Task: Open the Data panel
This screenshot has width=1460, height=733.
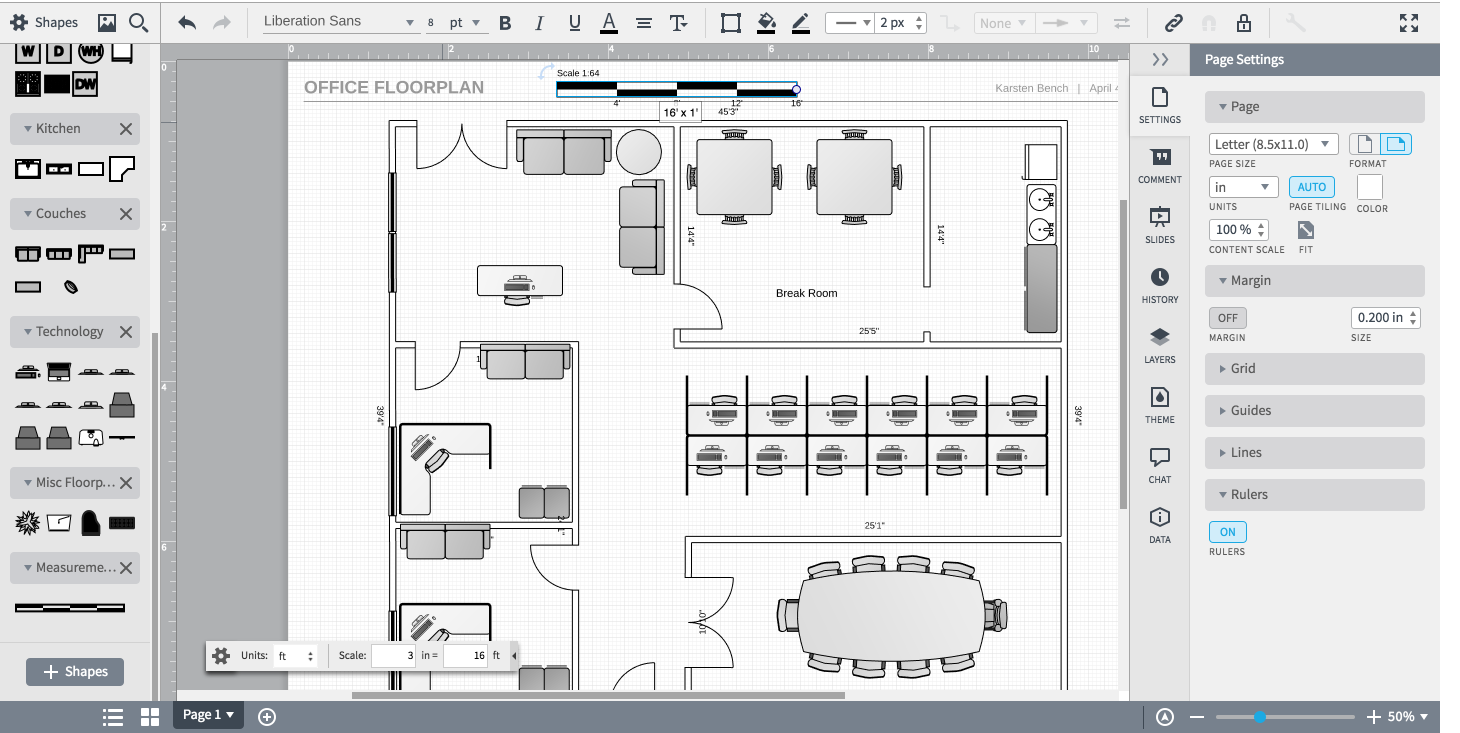Action: [1160, 525]
